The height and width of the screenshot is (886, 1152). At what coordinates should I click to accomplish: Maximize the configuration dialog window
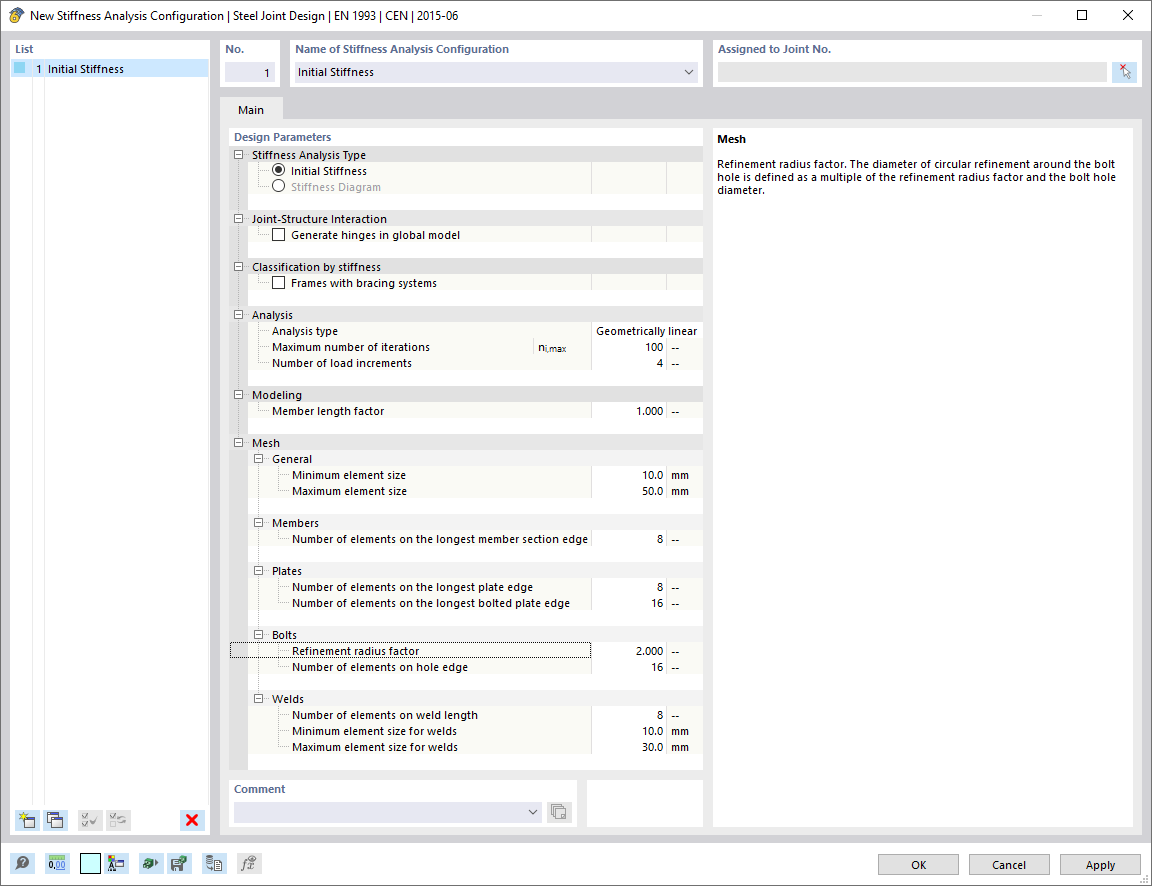tap(1082, 15)
